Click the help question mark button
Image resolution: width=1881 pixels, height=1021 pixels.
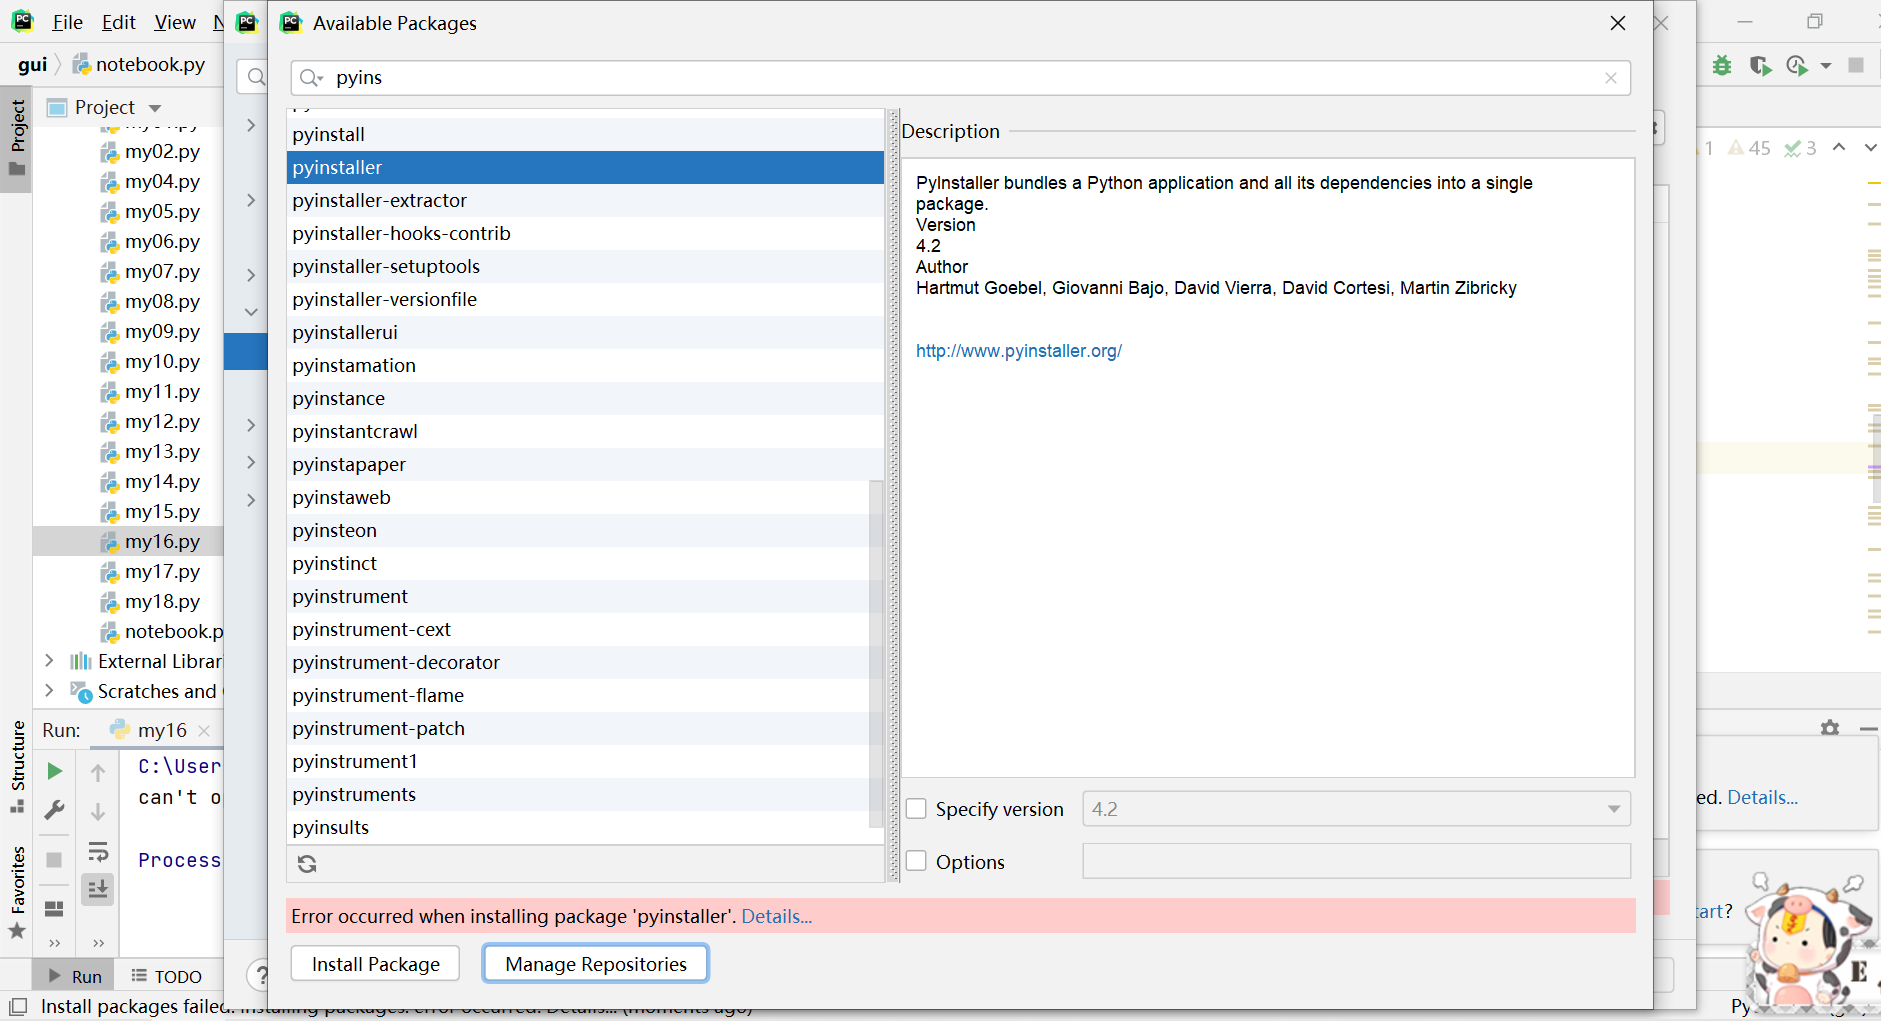tap(260, 974)
